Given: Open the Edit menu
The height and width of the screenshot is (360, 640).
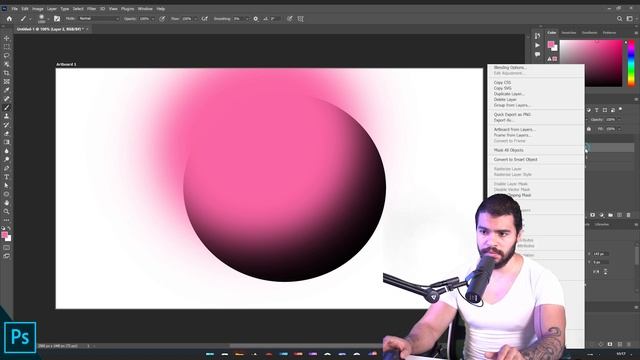Looking at the screenshot, I should (x=25, y=9).
